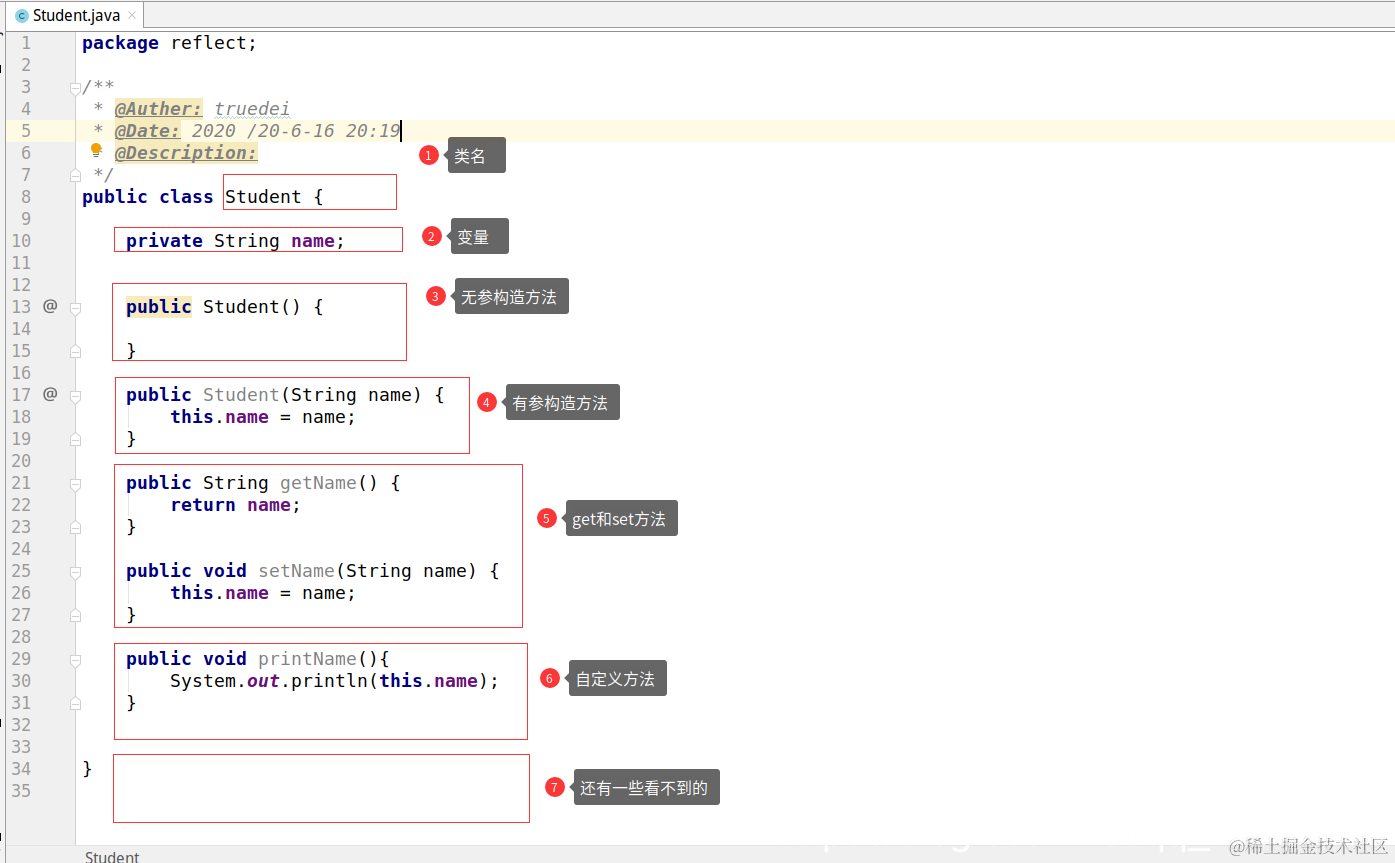This screenshot has width=1395, height=863.
Task: Open the lightbulb quick-fix on line 6
Action: click(x=96, y=151)
